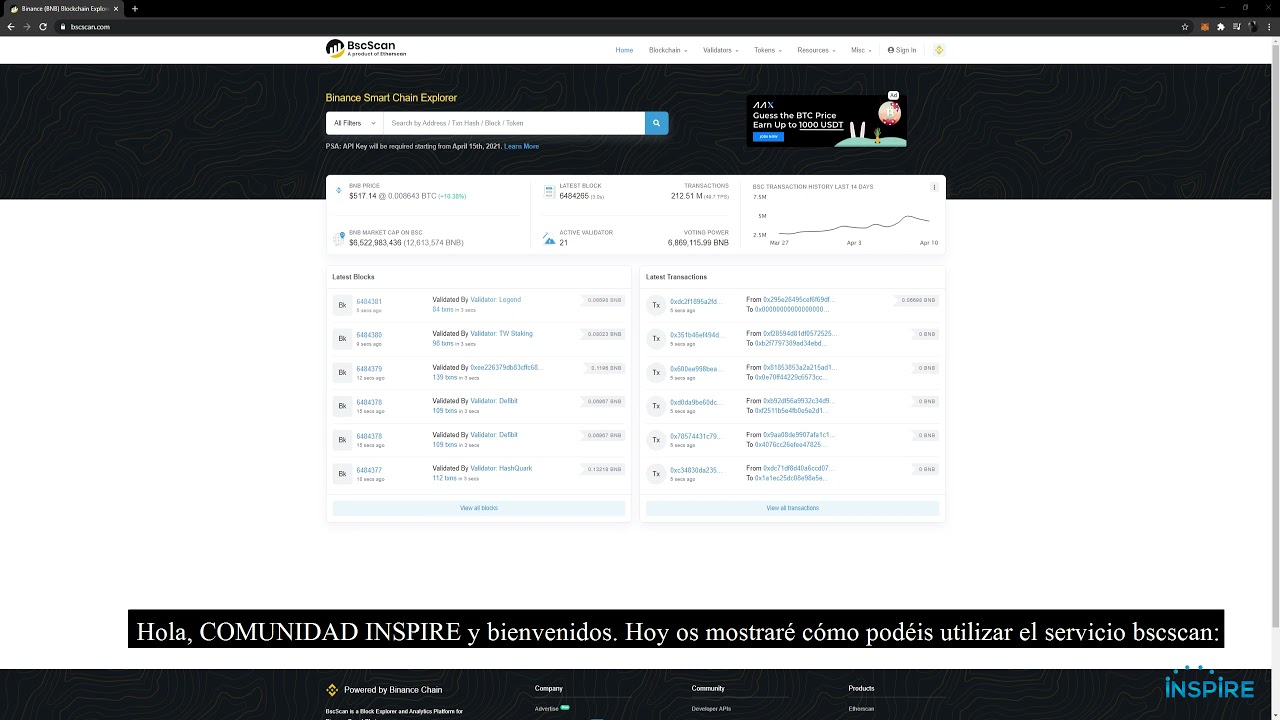Click the search by address input field
The width and height of the screenshot is (1280, 720).
click(514, 123)
